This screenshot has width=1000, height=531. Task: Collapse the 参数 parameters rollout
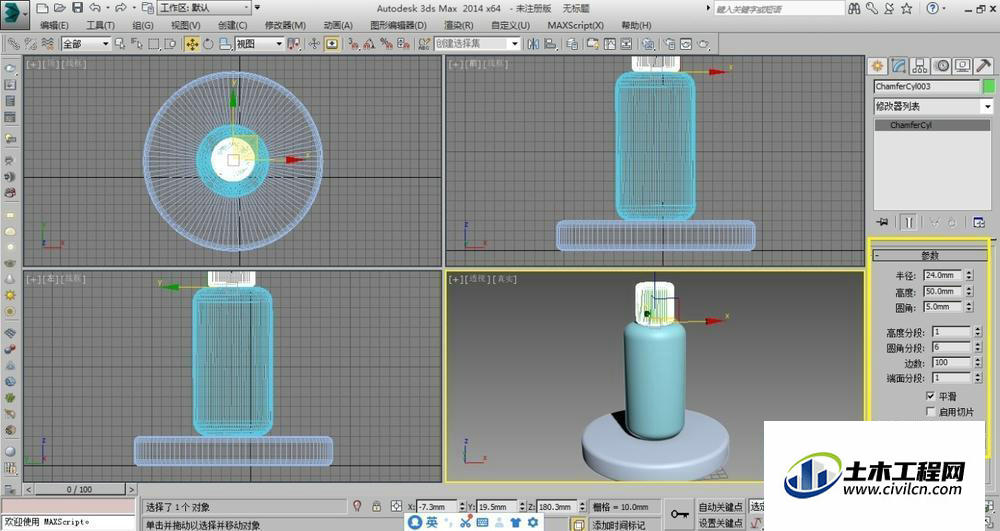pyautogui.click(x=930, y=255)
